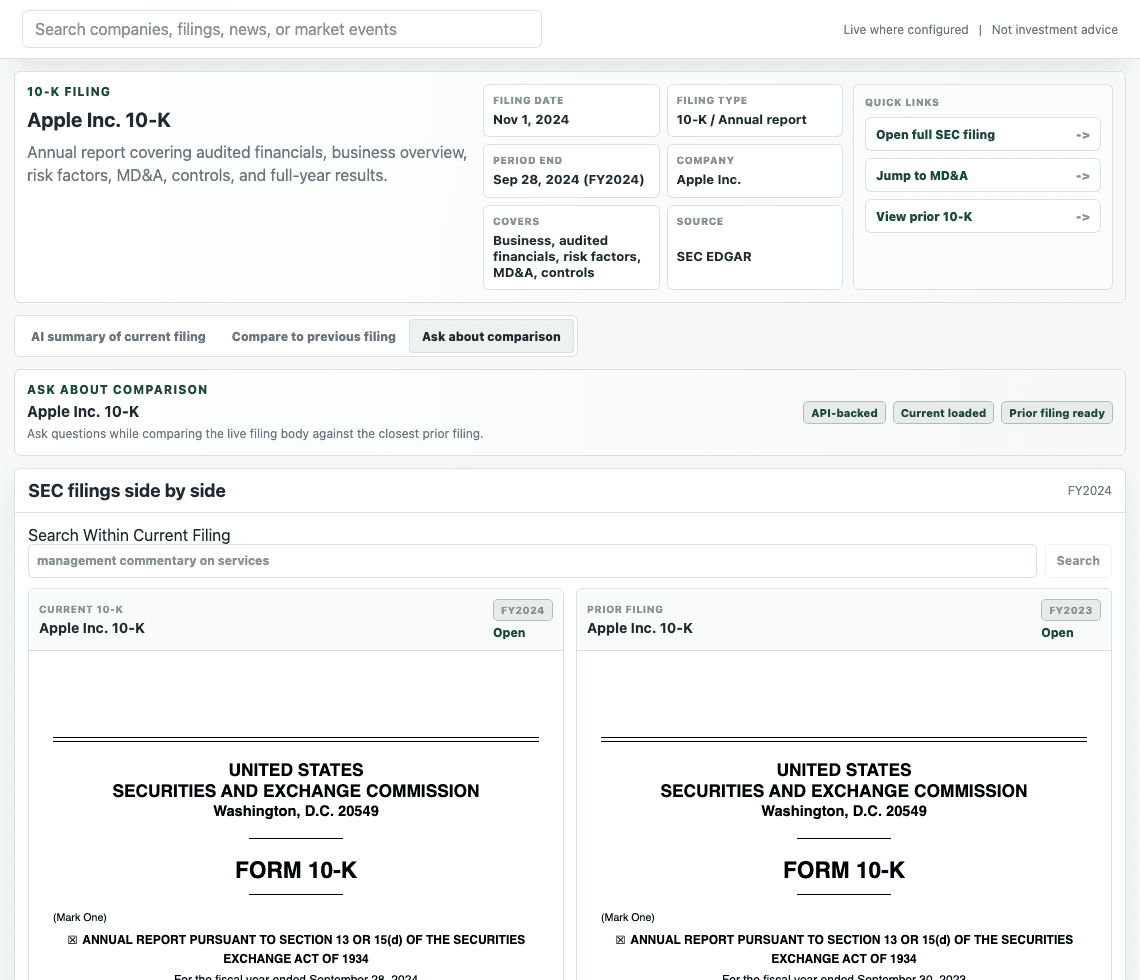Switch to AI summary of current filing tab
Image resolution: width=1140 pixels, height=980 pixels.
coord(118,337)
